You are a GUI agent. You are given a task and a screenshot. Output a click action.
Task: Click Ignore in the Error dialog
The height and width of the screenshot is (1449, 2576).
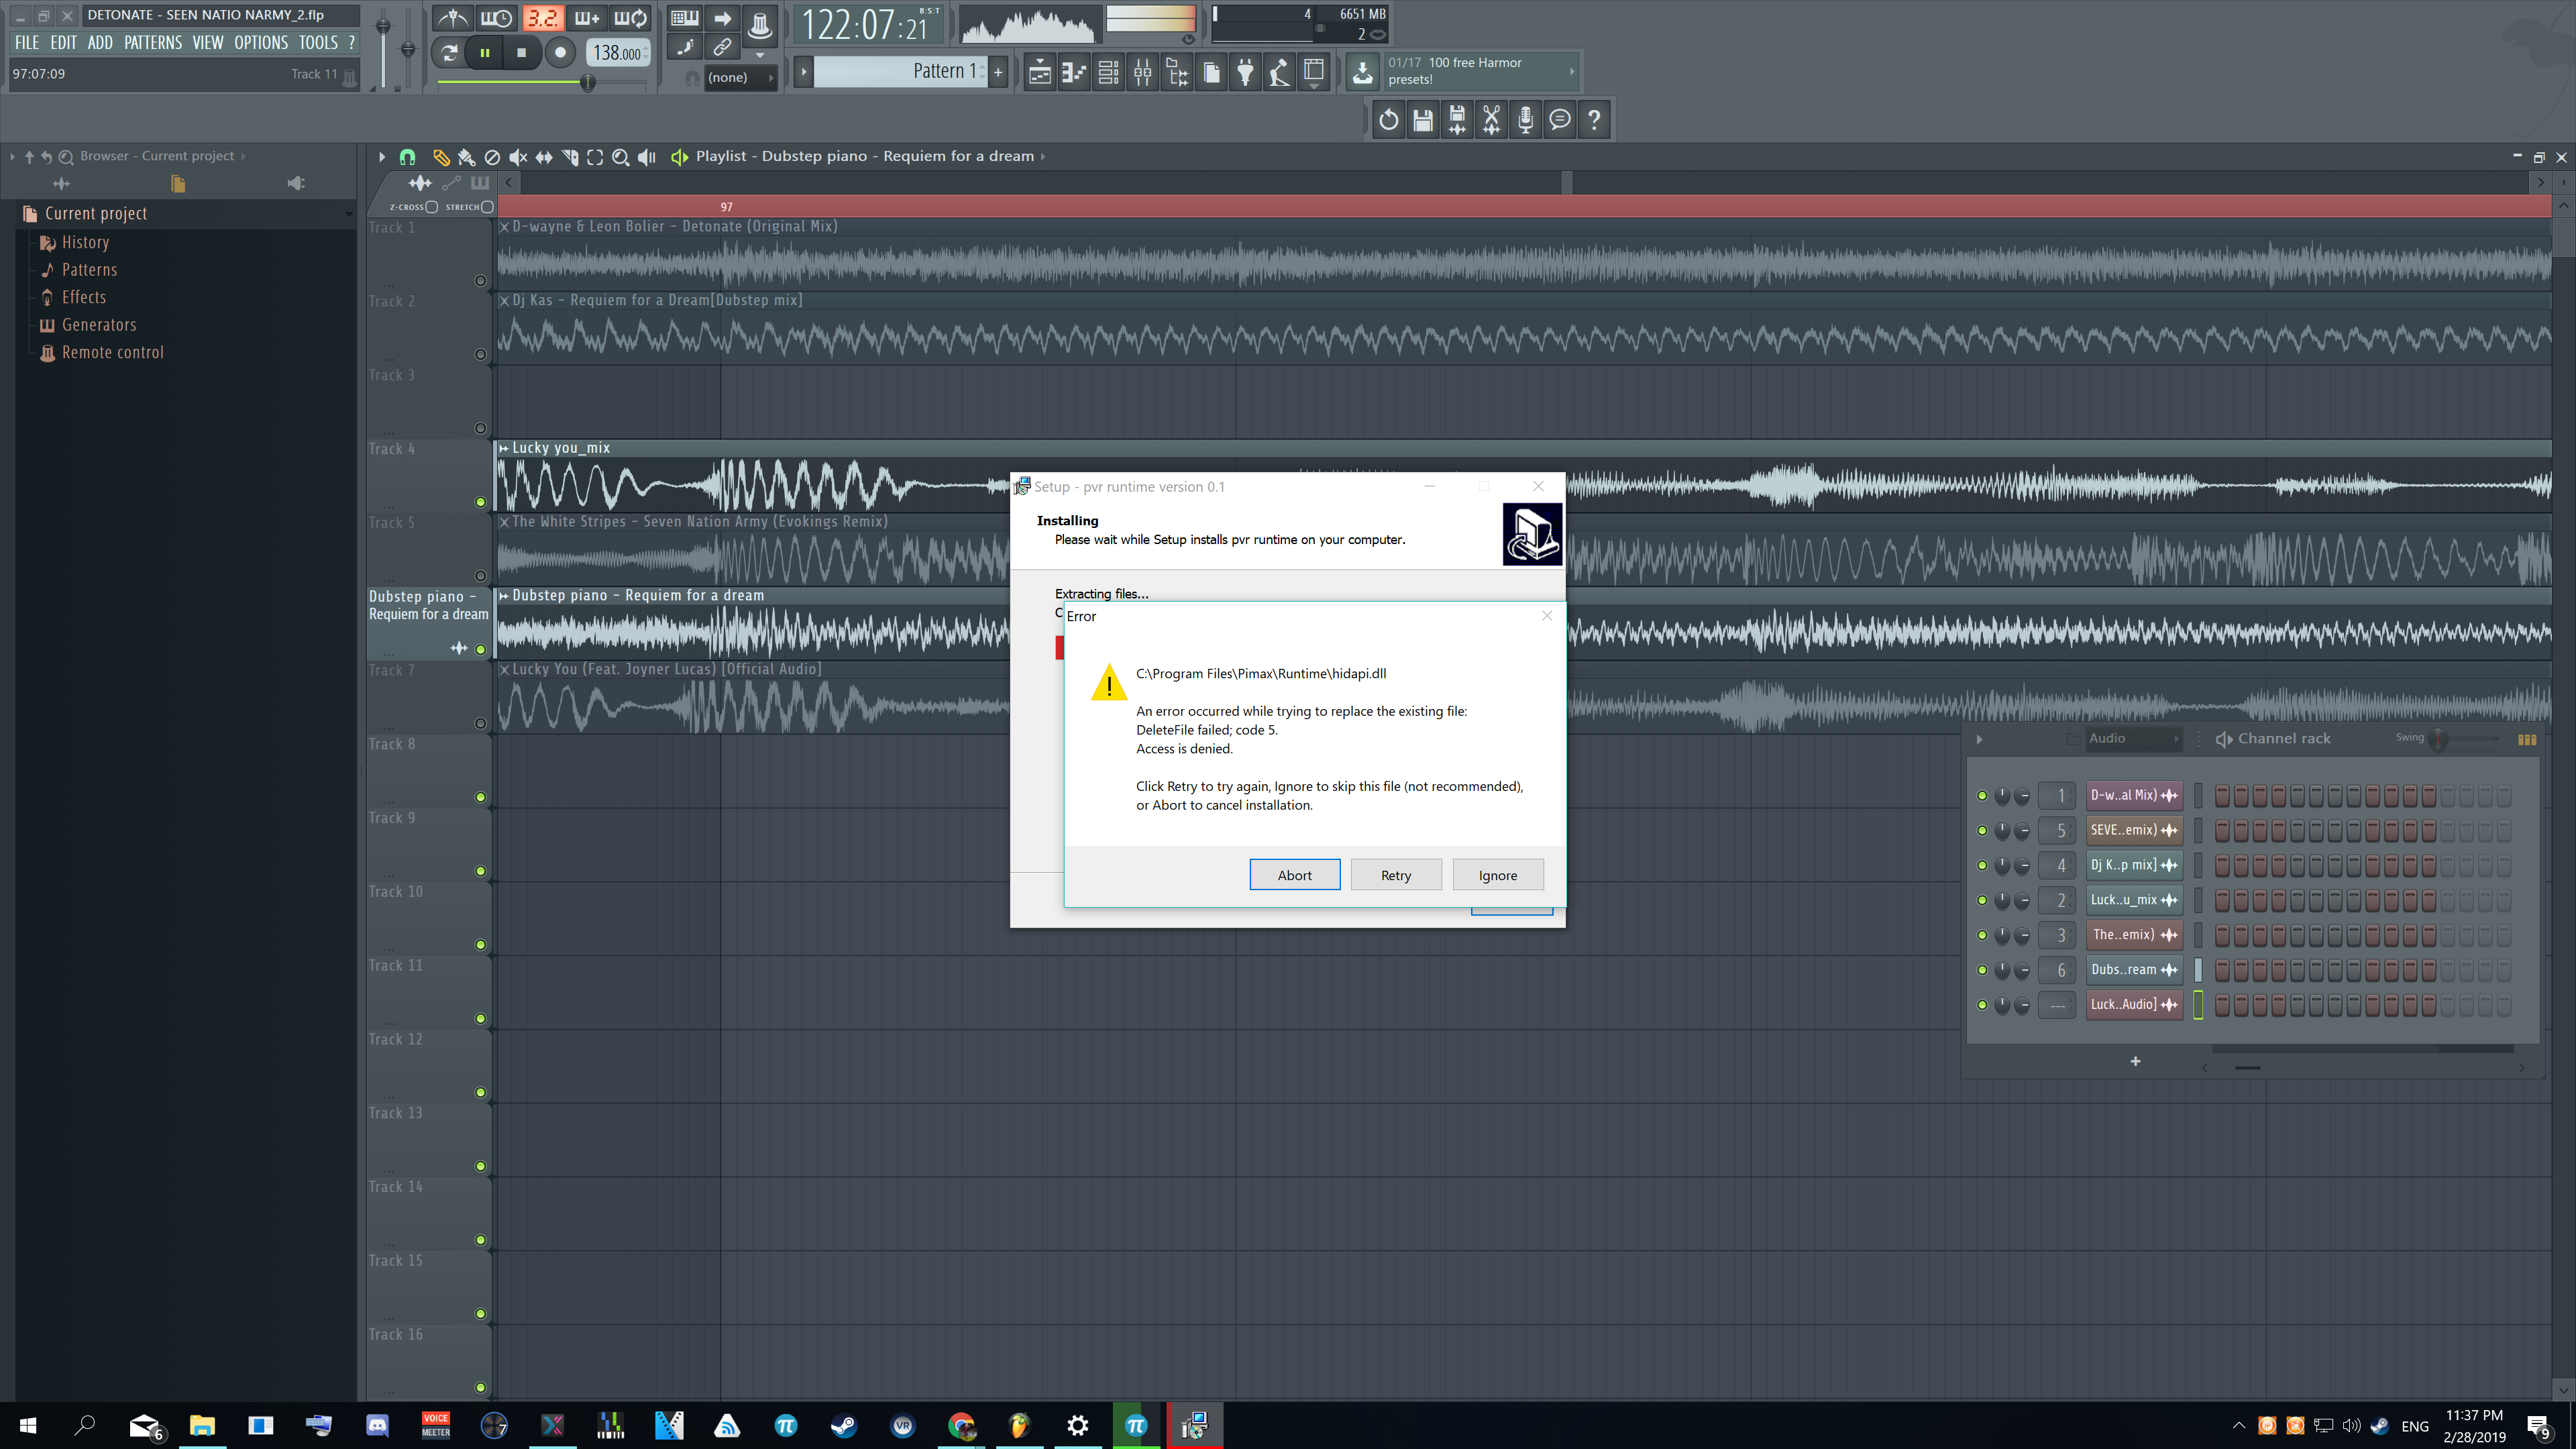pyautogui.click(x=1498, y=875)
